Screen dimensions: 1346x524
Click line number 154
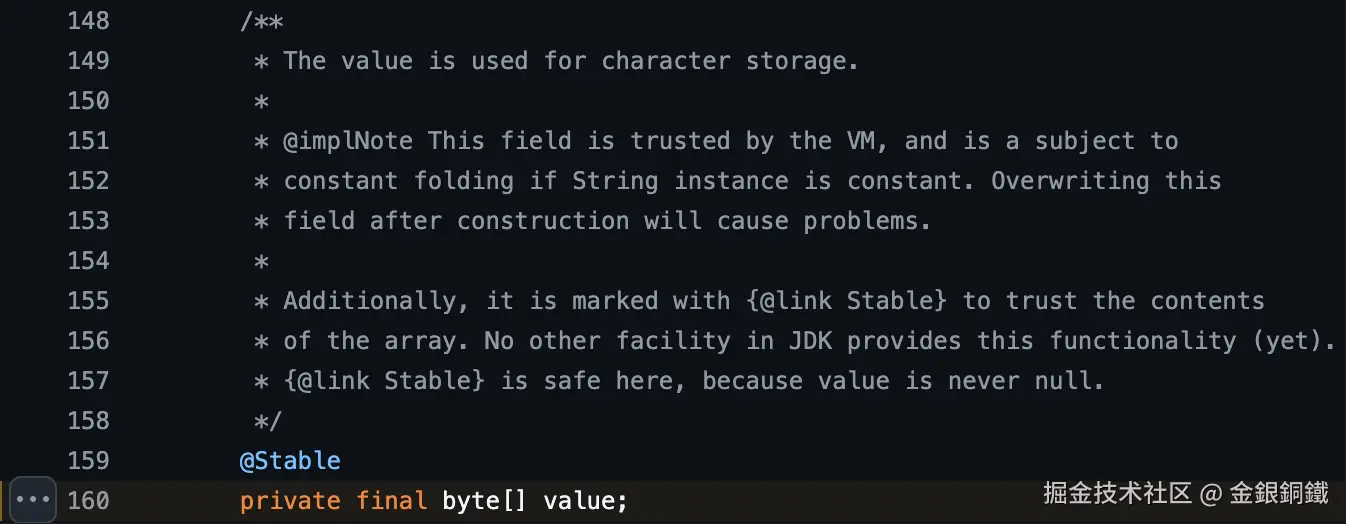(x=88, y=261)
